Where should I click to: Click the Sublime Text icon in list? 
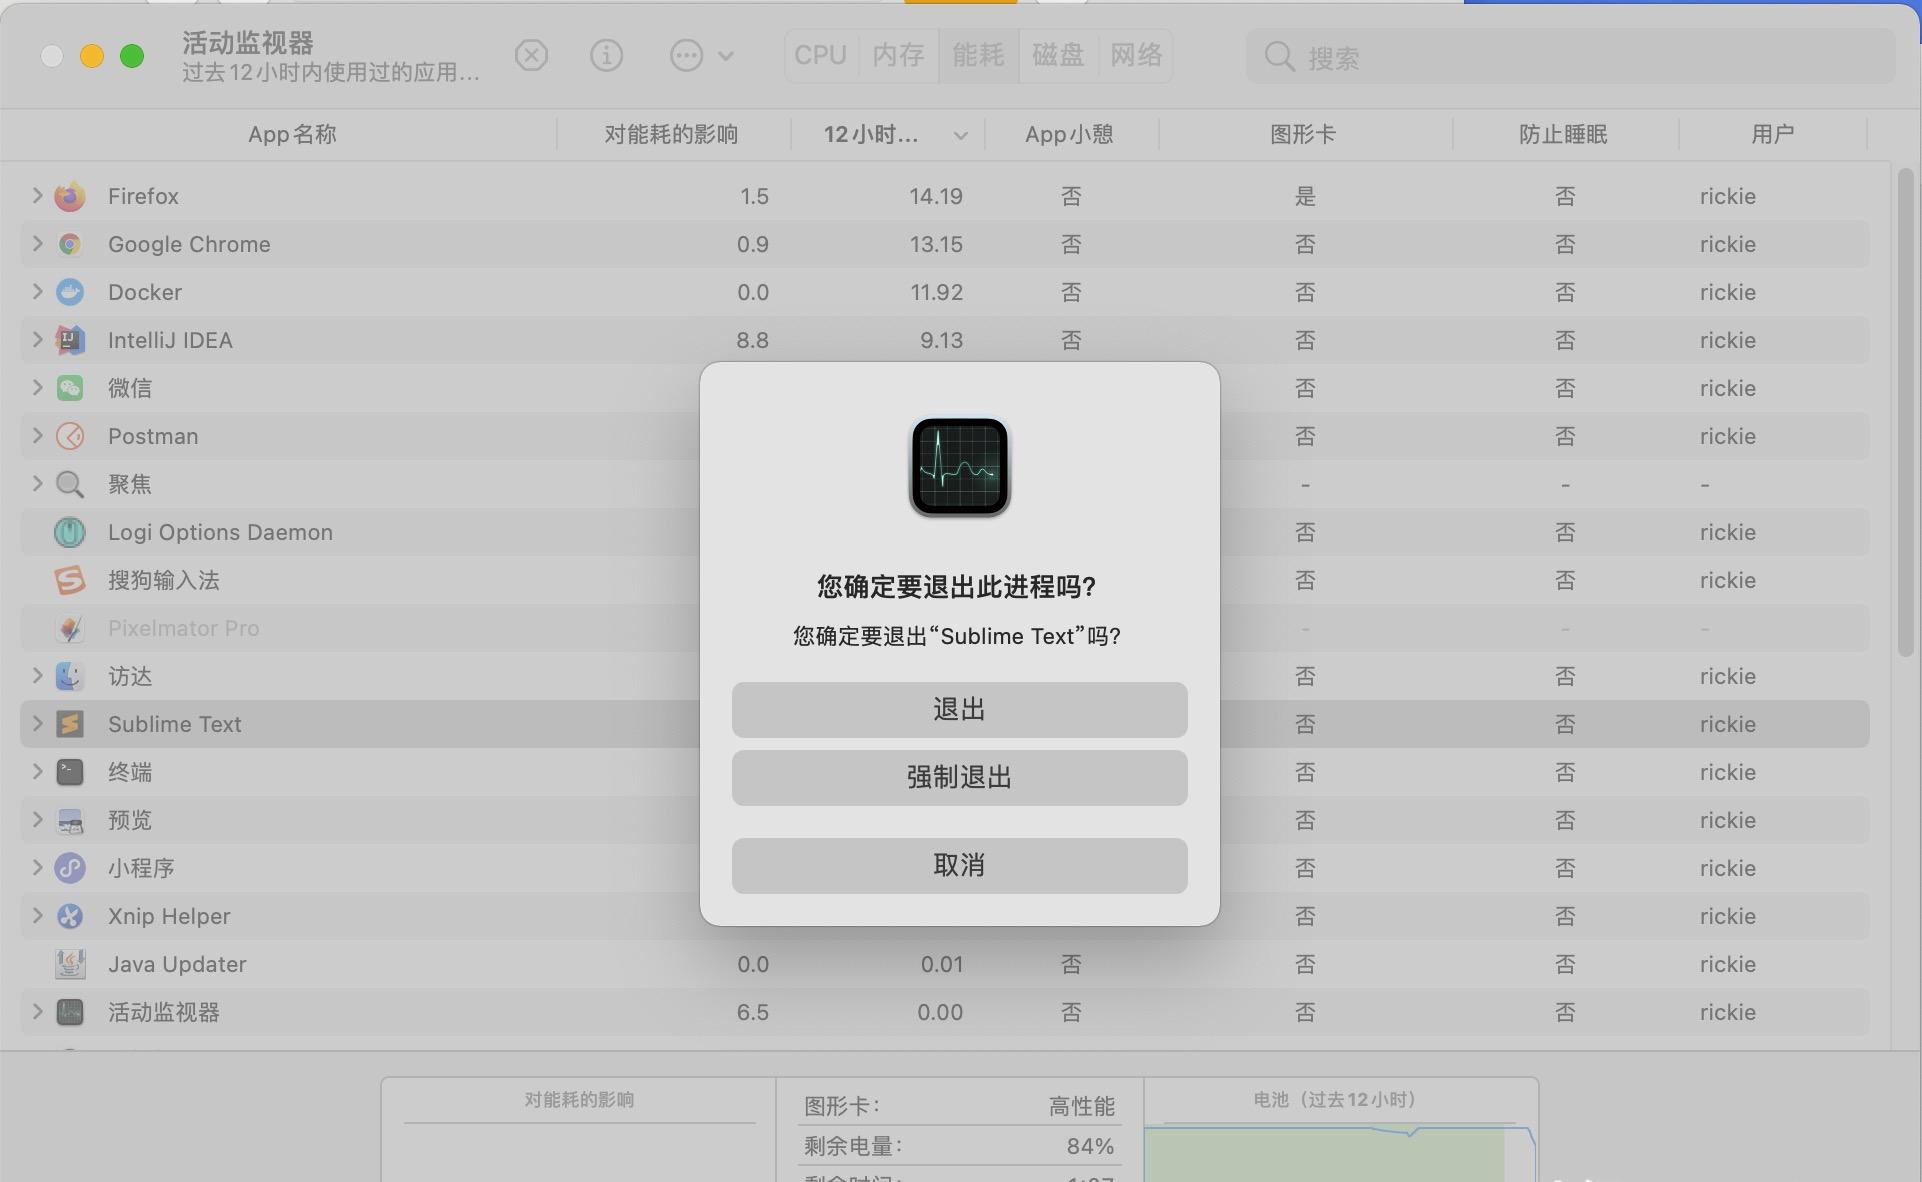tap(70, 724)
